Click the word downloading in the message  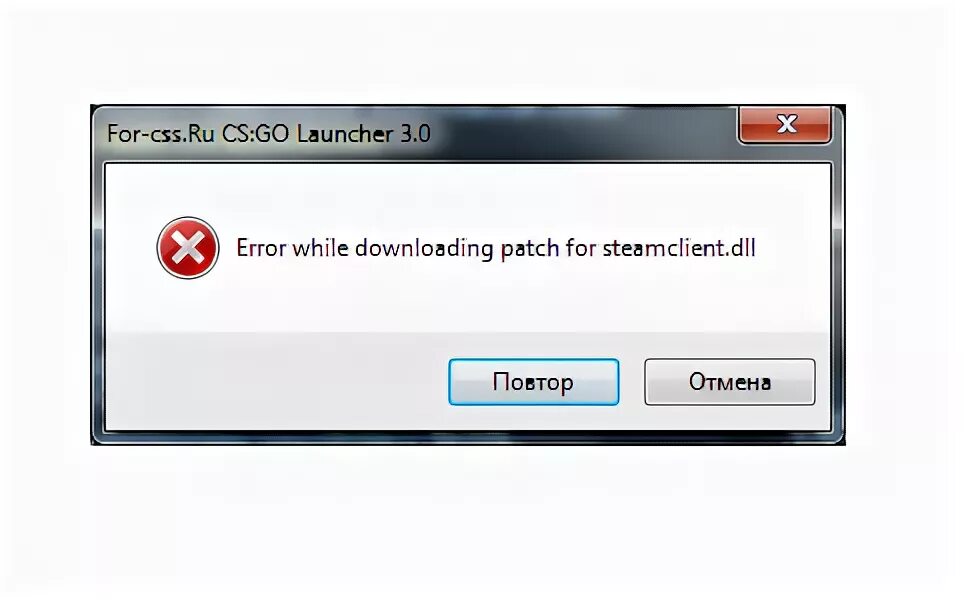pos(424,249)
